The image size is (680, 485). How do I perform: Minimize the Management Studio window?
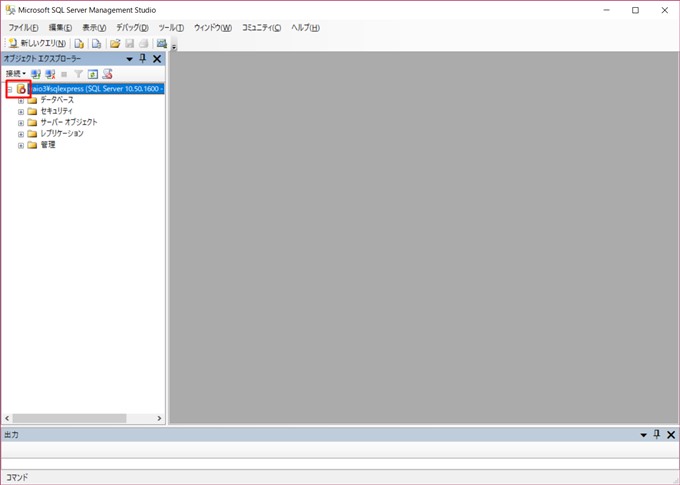point(607,10)
